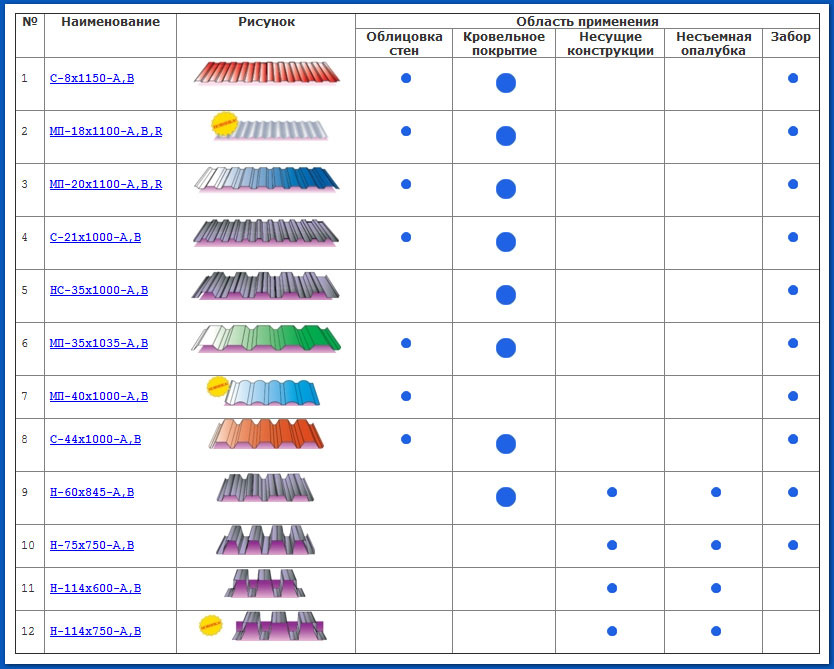
Task: Click the "Область применения" header
Action: click(x=587, y=22)
